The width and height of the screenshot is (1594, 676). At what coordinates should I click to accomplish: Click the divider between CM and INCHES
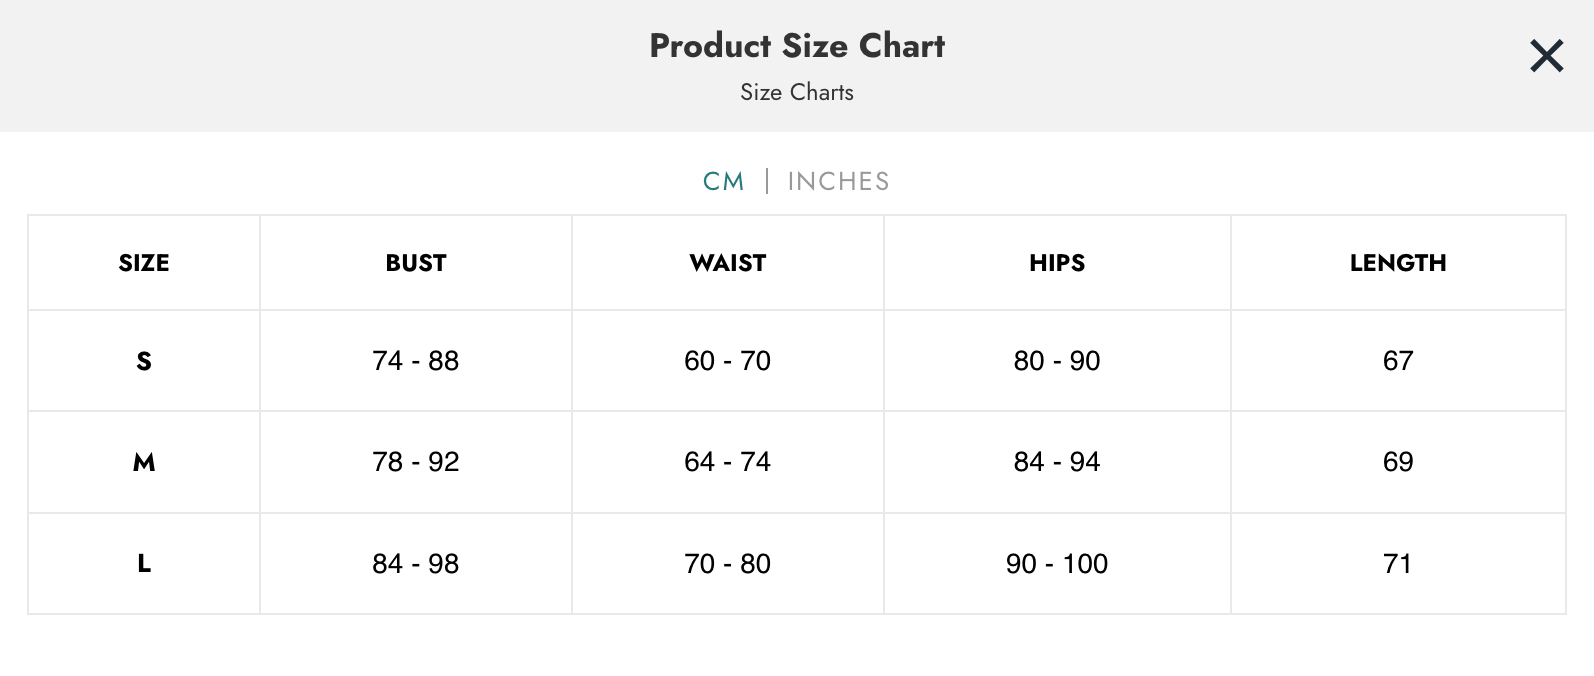point(768,181)
